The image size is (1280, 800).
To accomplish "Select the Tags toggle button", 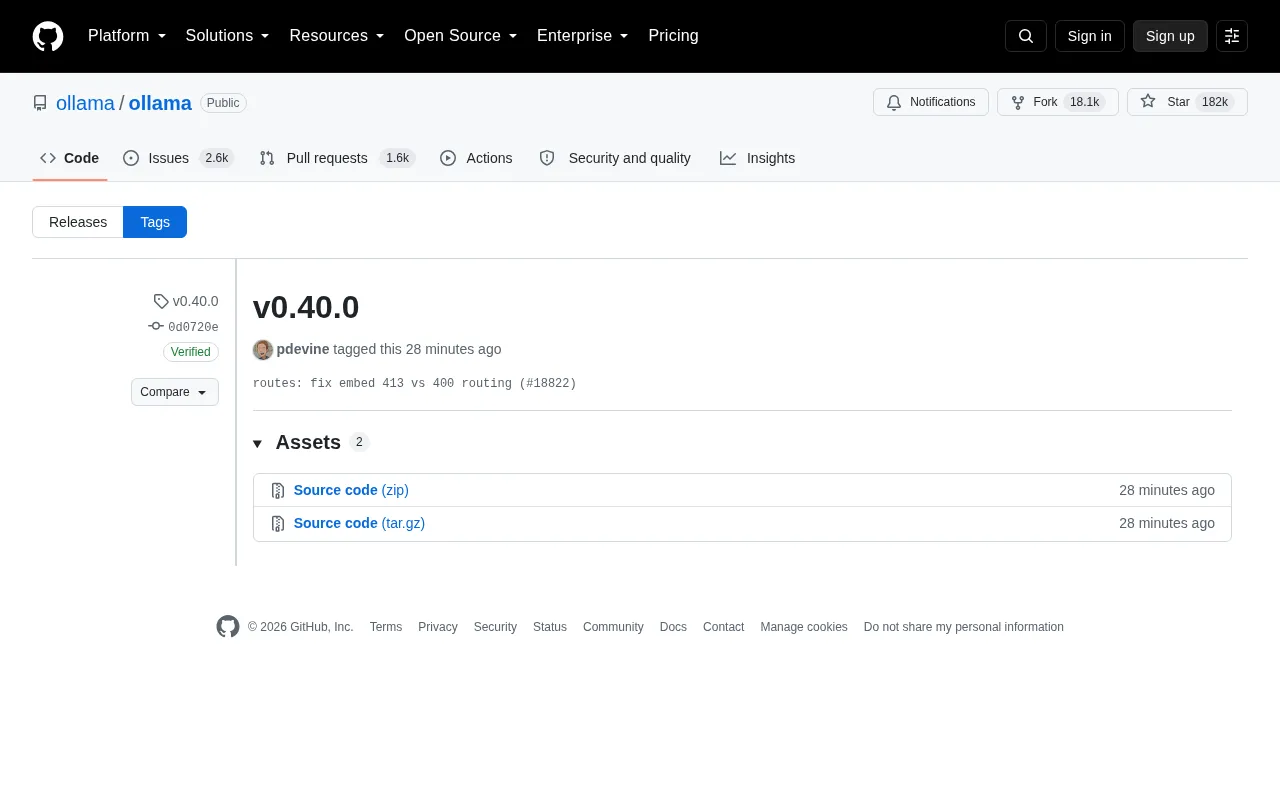I will (x=155, y=222).
